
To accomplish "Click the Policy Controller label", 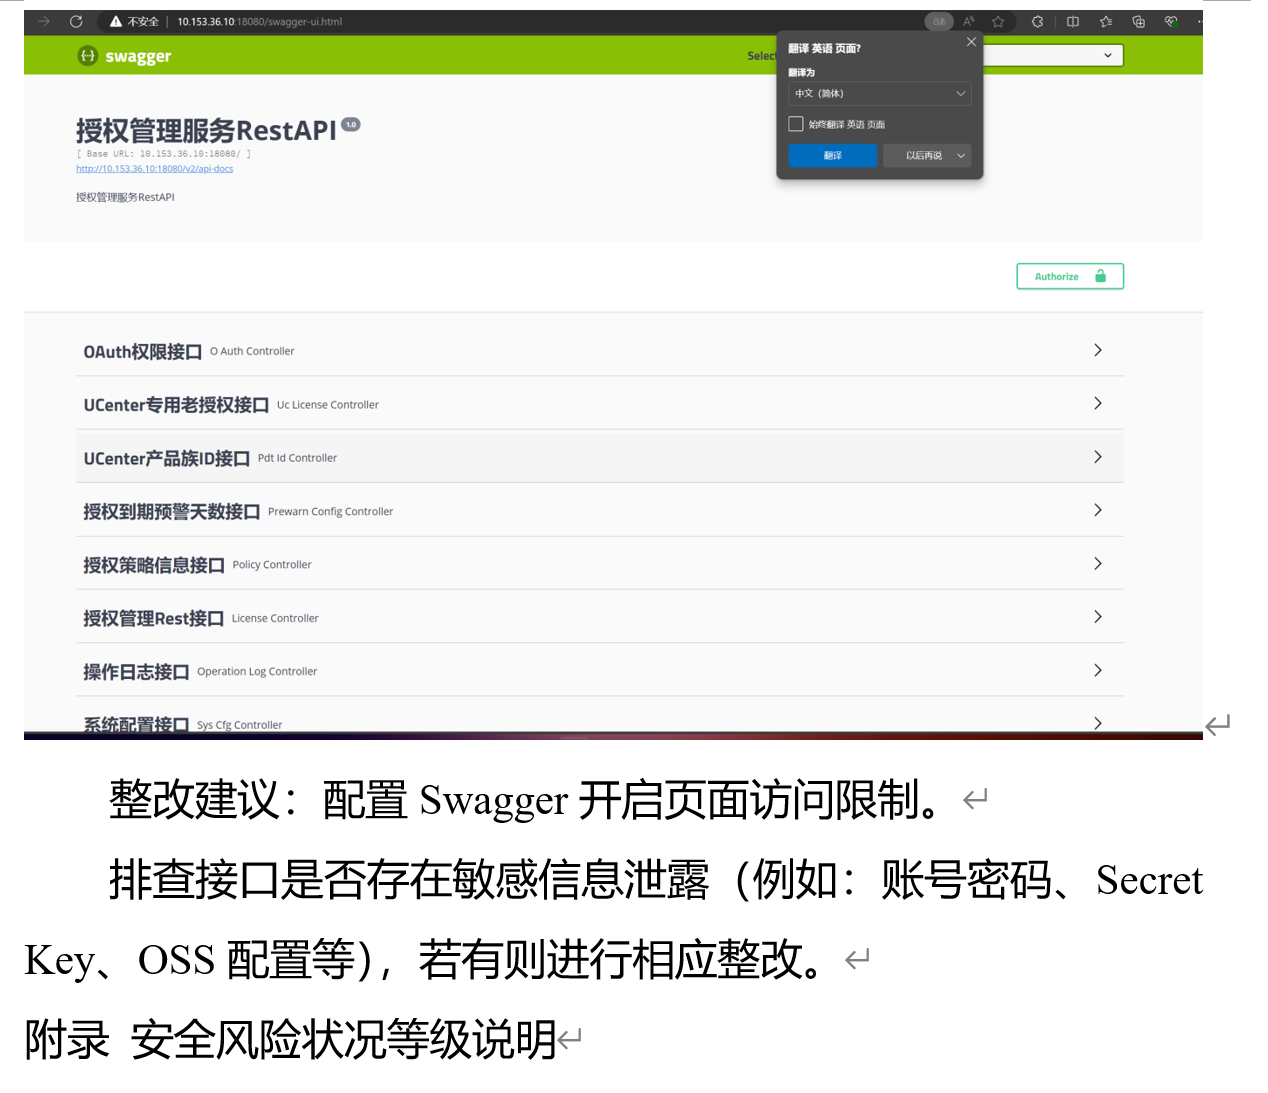I will tap(272, 565).
